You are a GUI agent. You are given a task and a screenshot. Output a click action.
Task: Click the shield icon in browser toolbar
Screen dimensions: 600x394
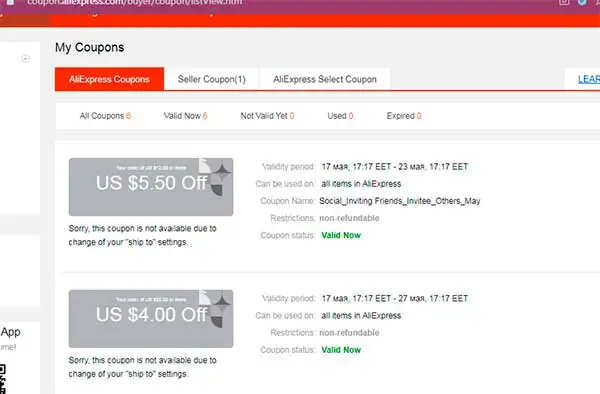[x=582, y=2]
